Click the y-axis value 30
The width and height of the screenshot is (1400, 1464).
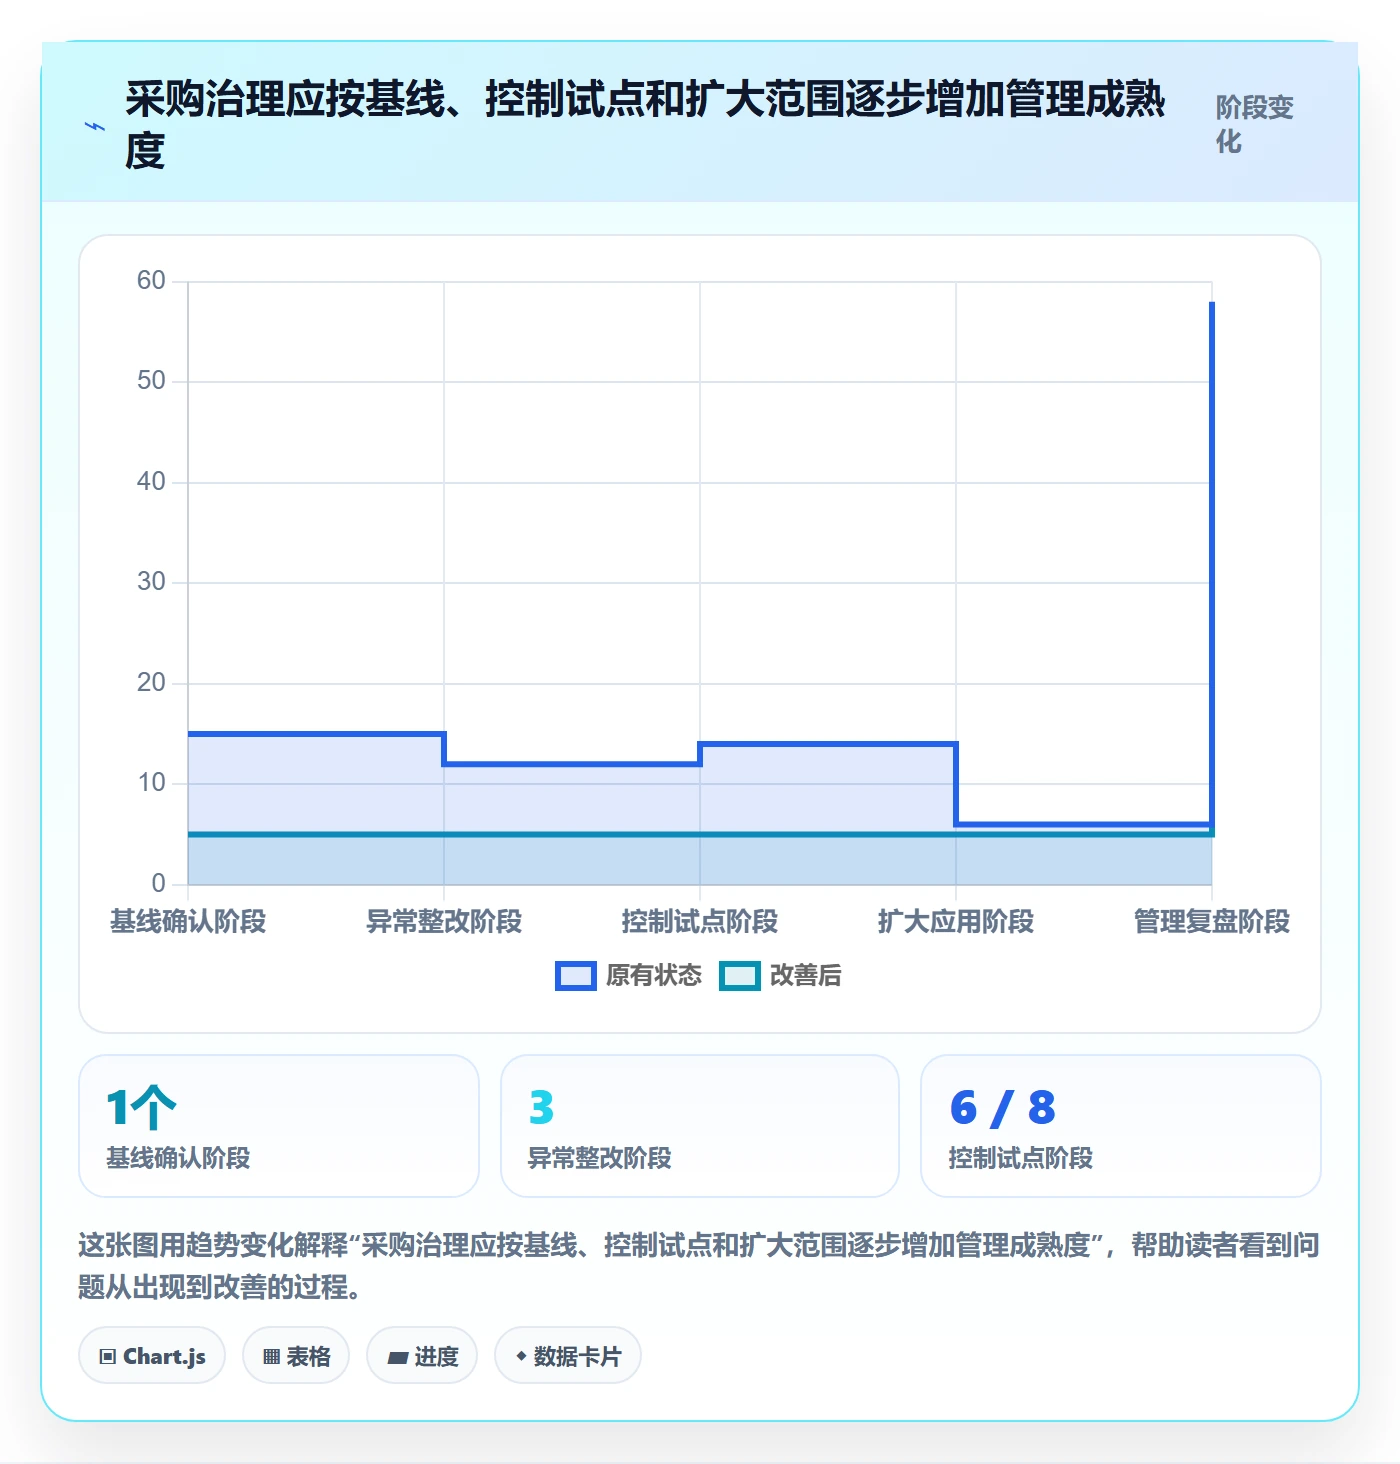coord(151,582)
